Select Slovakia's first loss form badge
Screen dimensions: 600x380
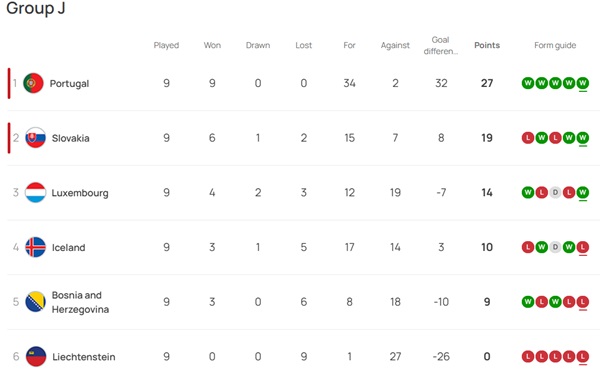coord(528,138)
